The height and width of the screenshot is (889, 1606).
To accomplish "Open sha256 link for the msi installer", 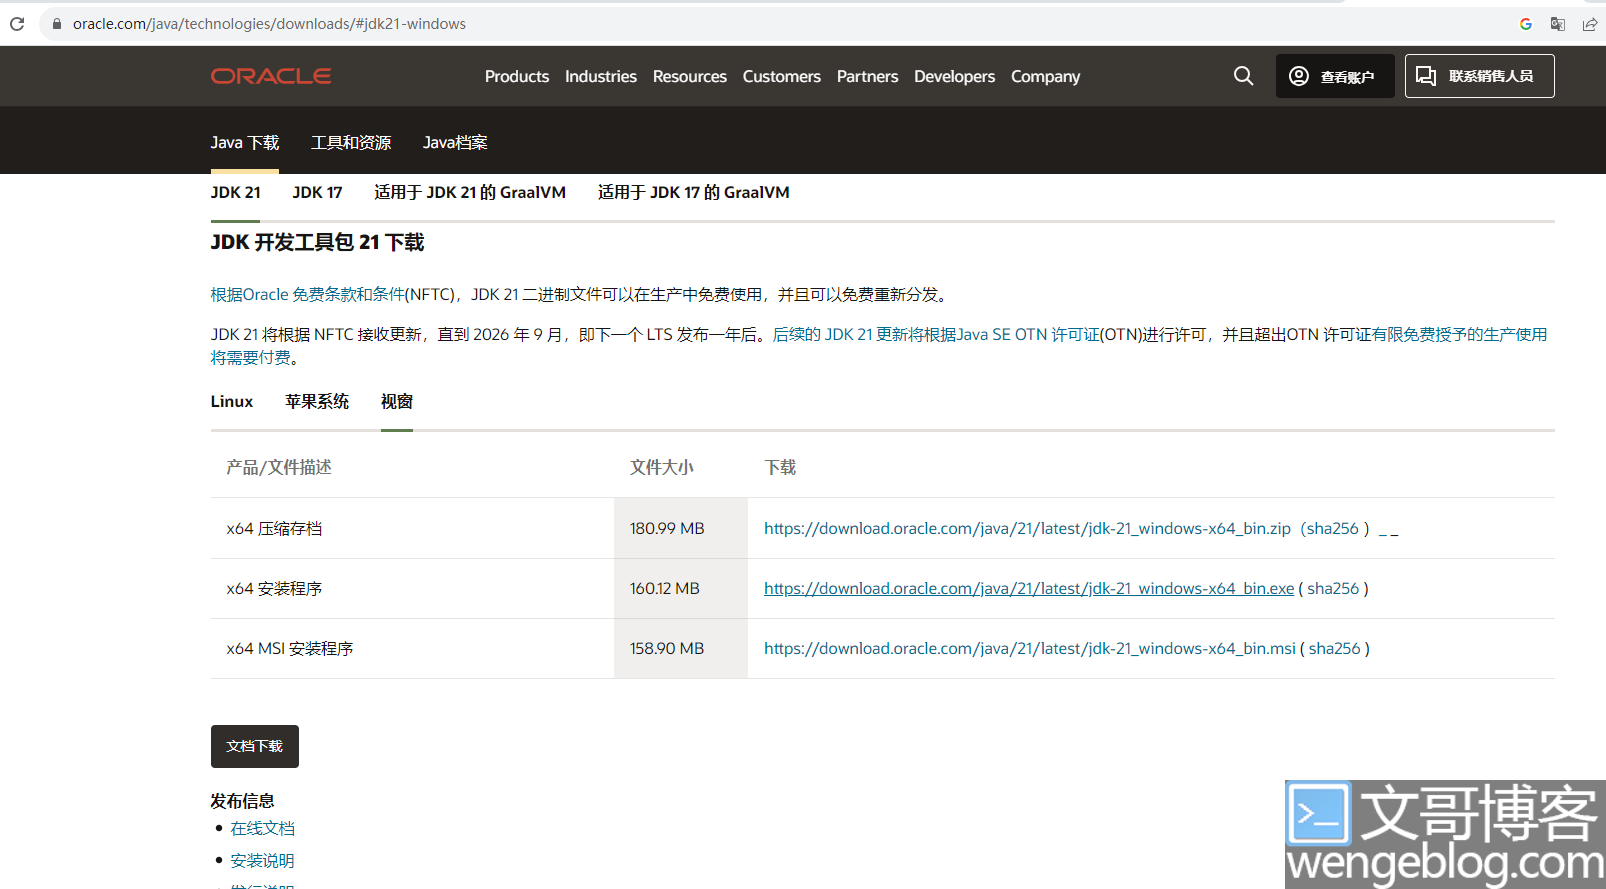I will pos(1335,649).
